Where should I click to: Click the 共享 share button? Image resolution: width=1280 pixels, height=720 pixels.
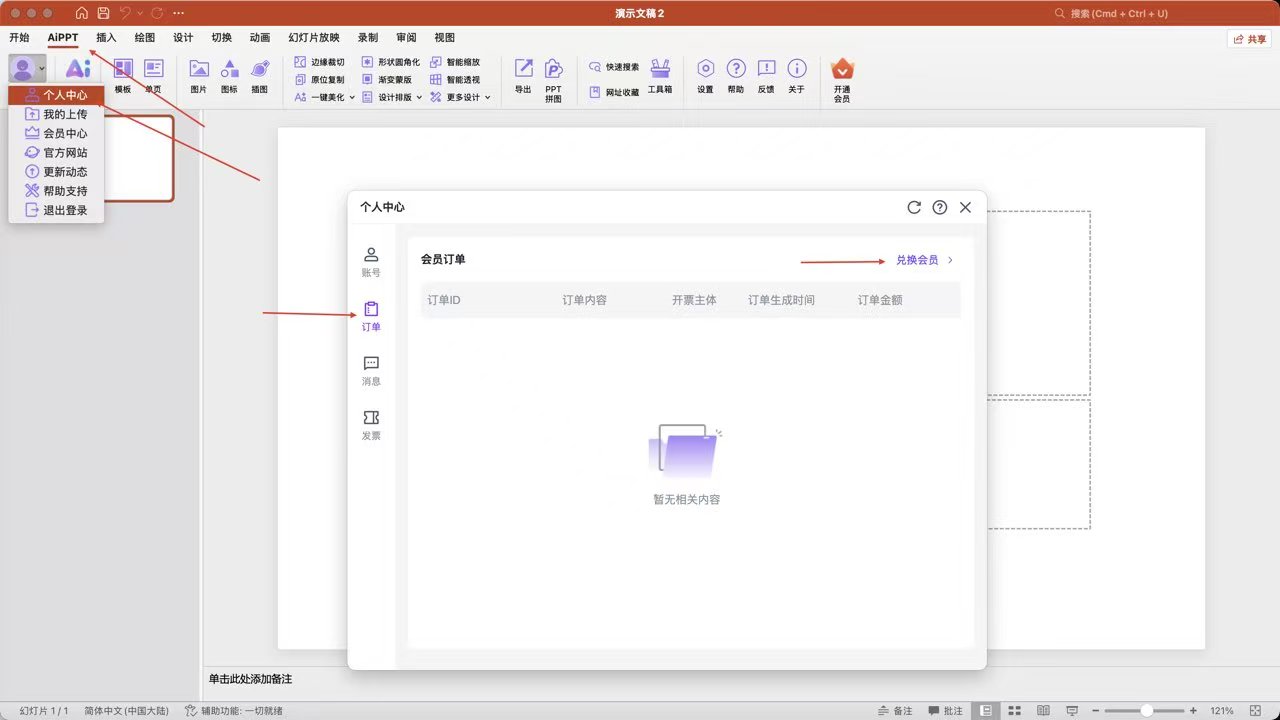pyautogui.click(x=1250, y=39)
